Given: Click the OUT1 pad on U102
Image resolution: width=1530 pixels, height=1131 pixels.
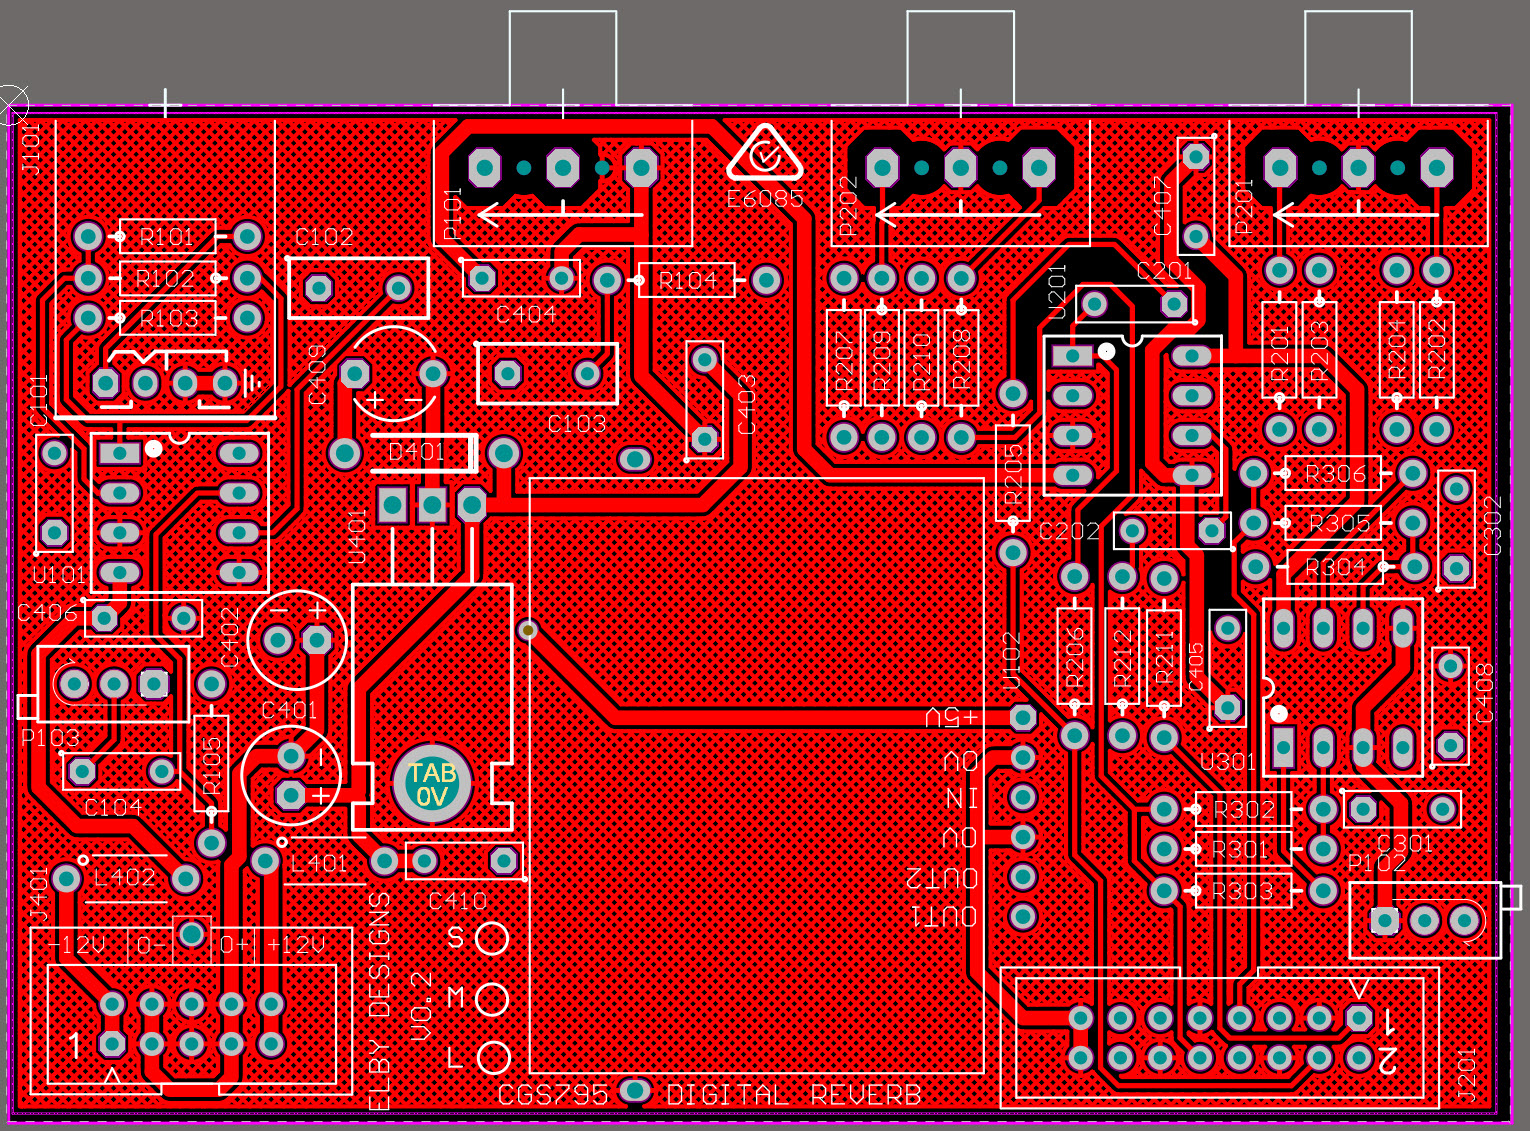Looking at the screenshot, I should [1022, 915].
